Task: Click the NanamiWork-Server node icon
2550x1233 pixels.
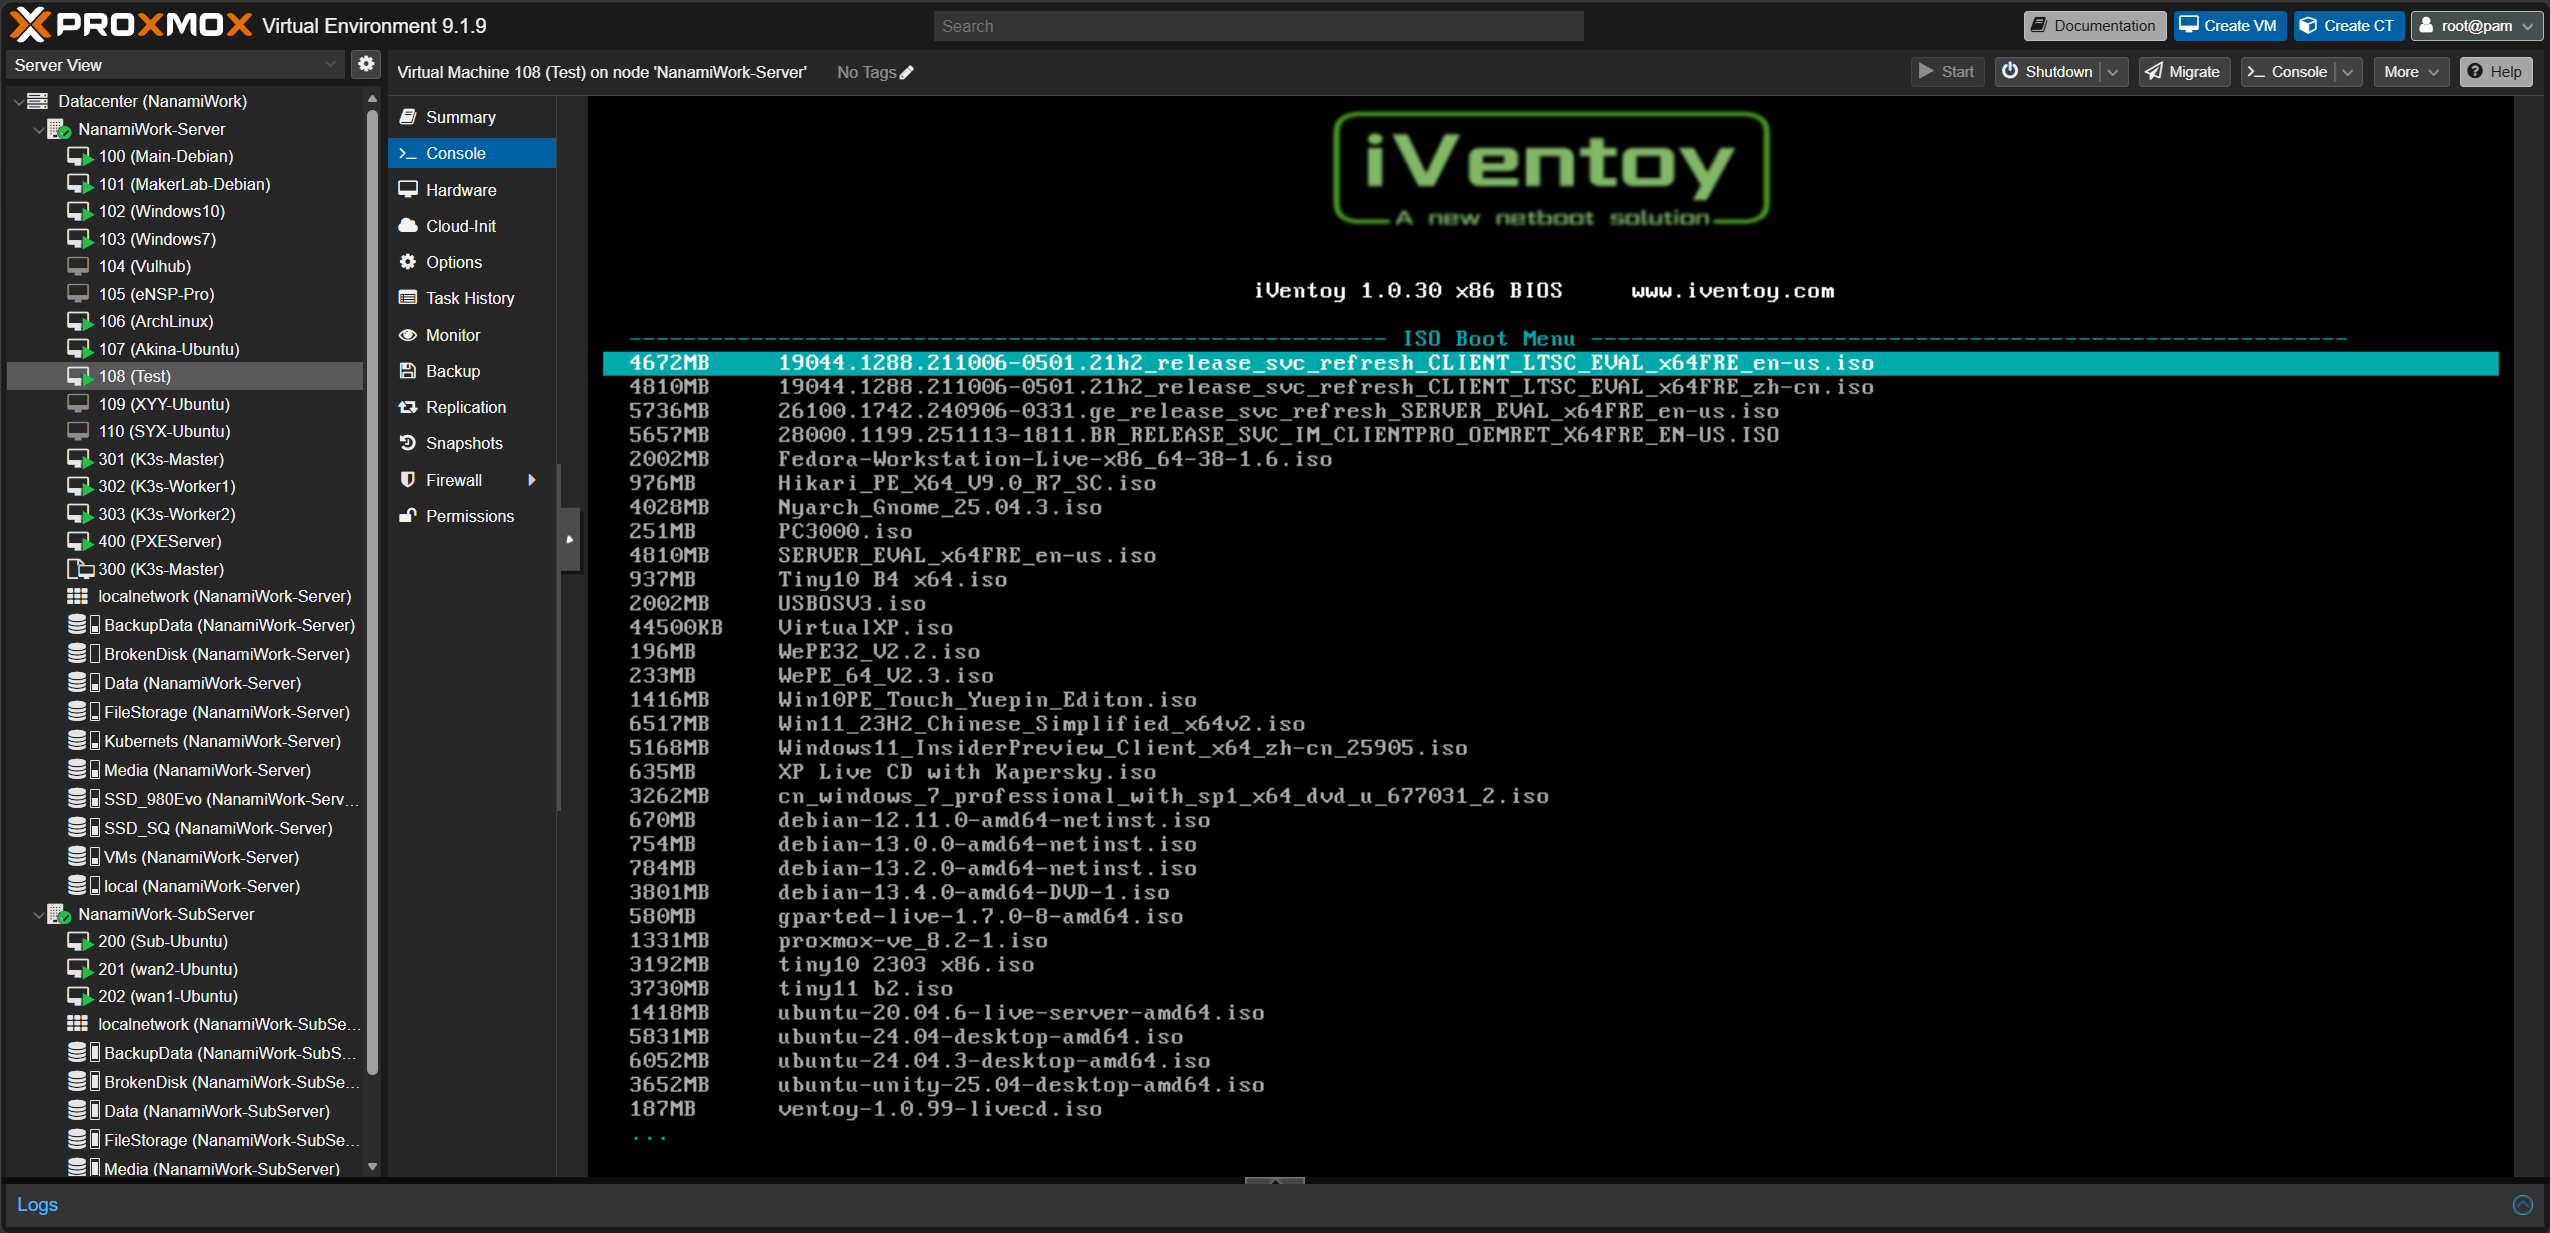Action: pos(59,129)
